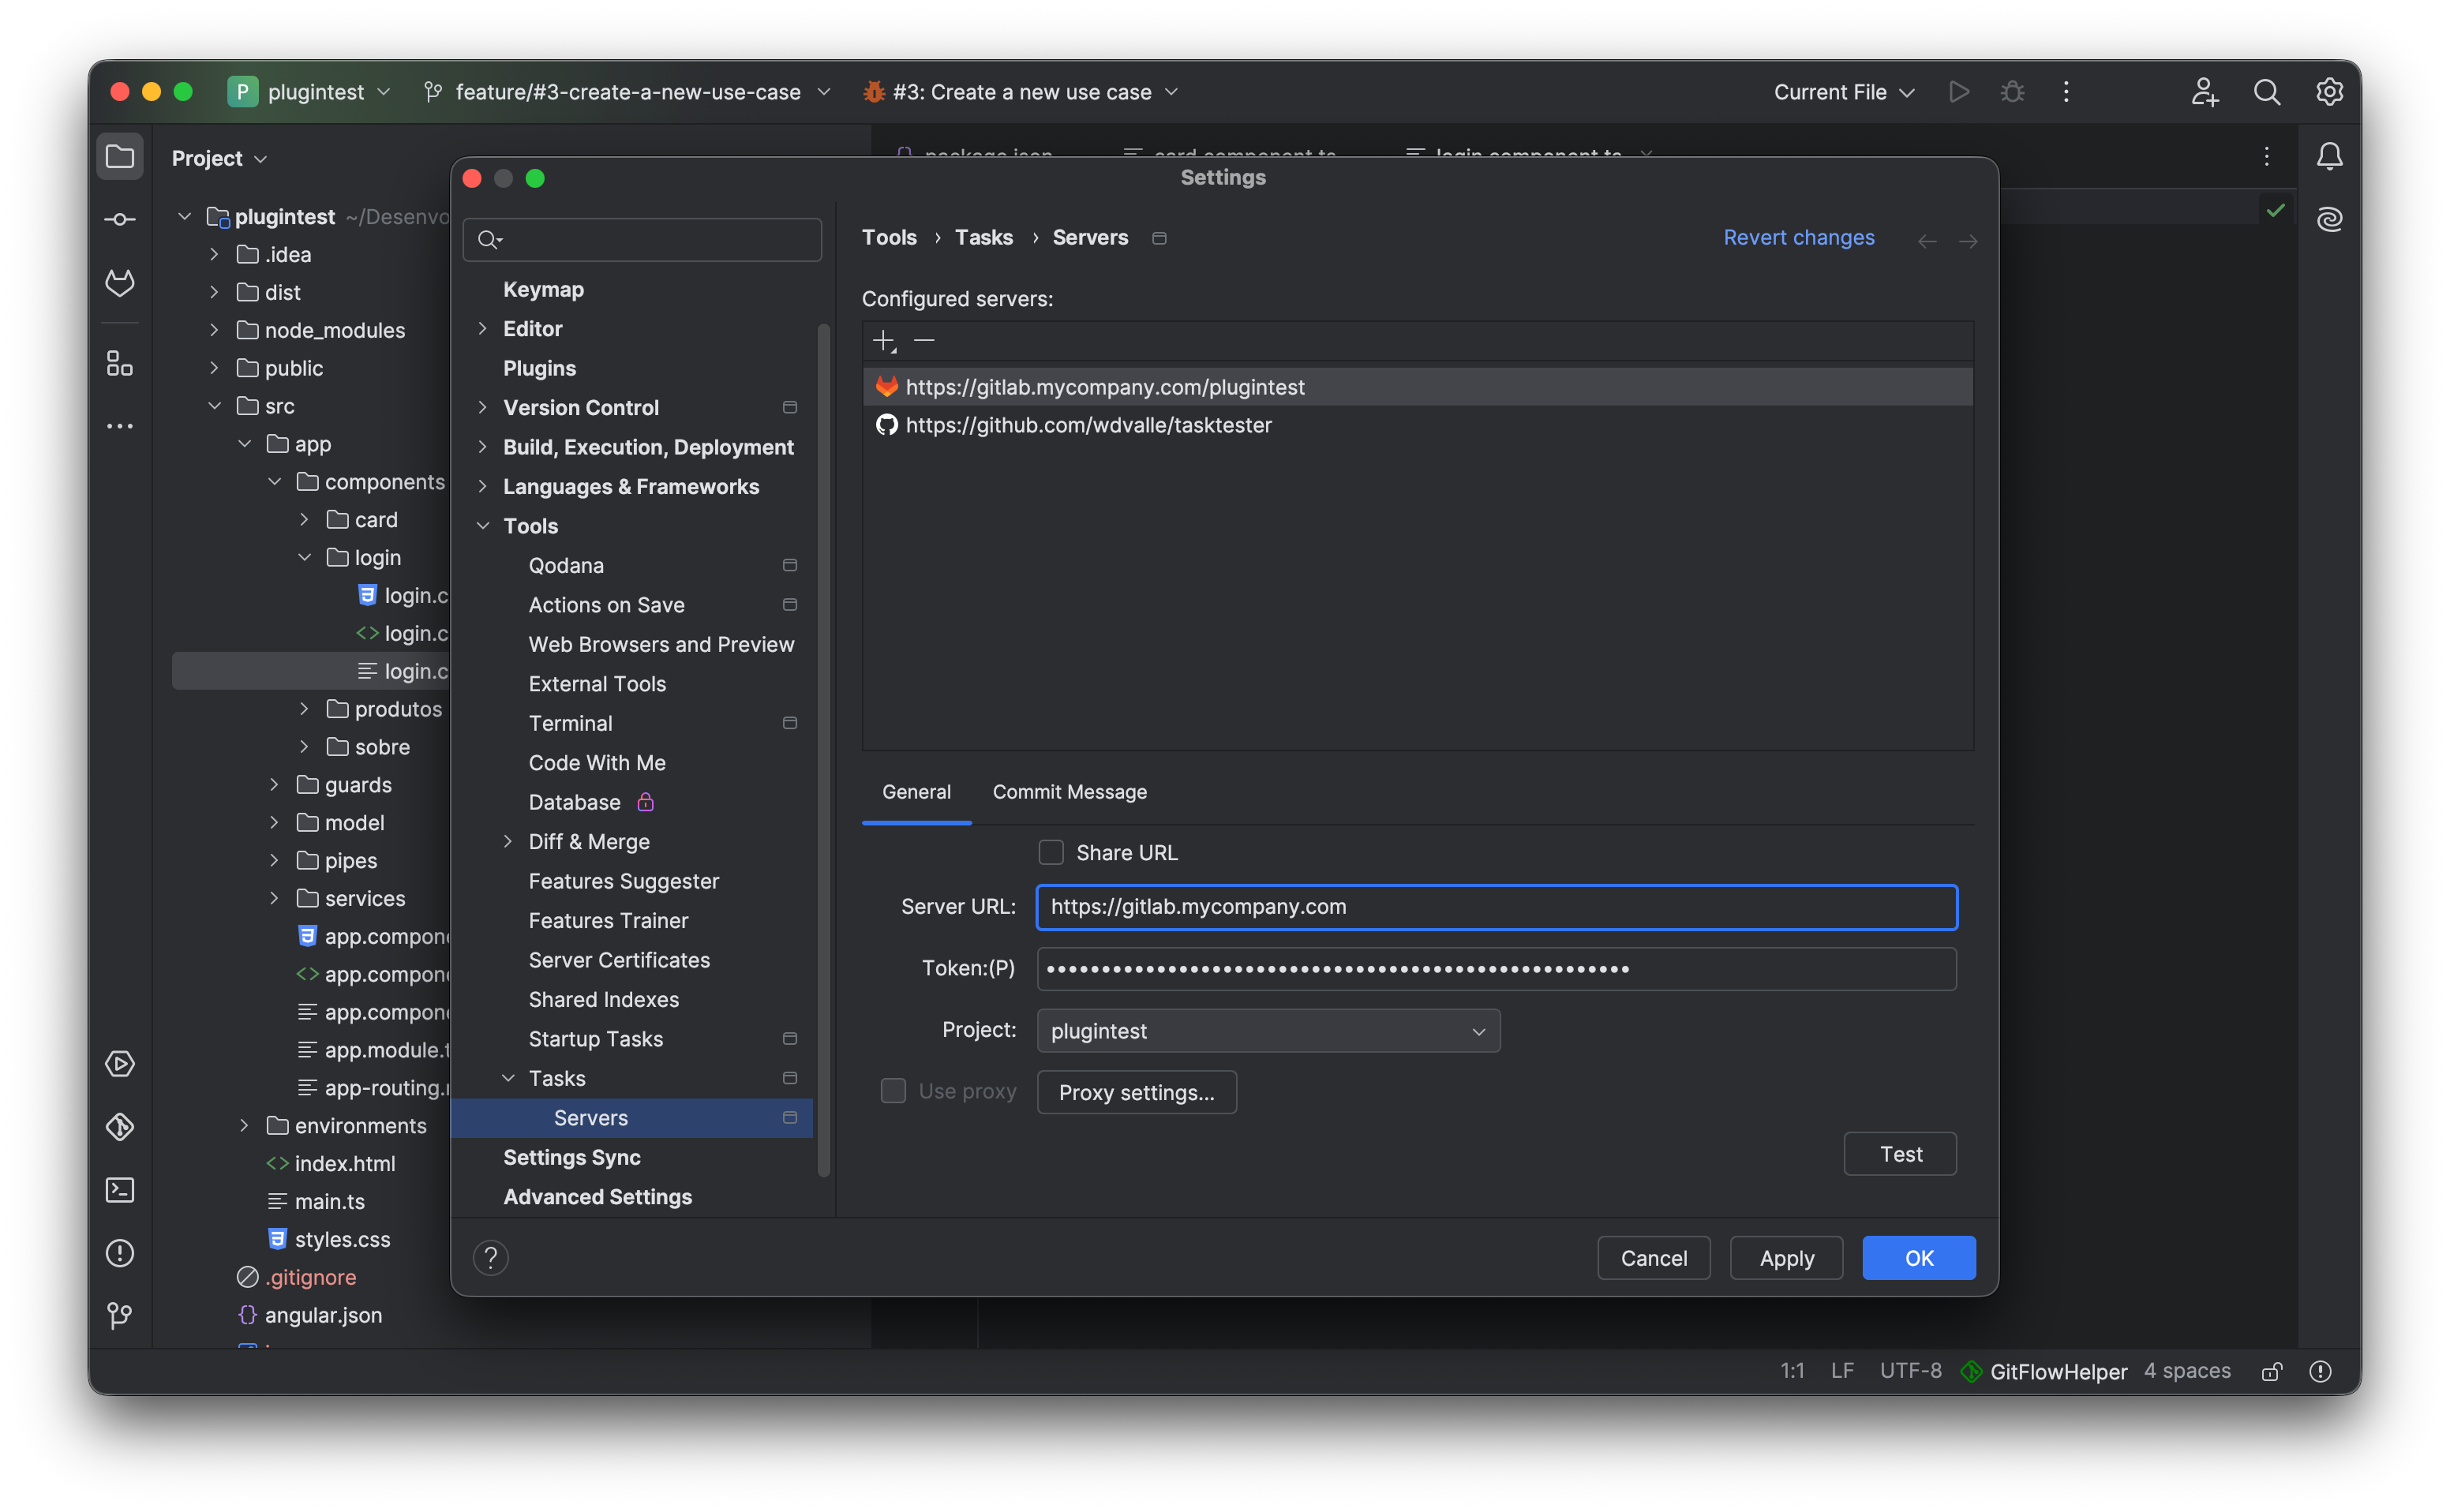Click the Test button
Image resolution: width=2450 pixels, height=1512 pixels.
[x=1900, y=1154]
